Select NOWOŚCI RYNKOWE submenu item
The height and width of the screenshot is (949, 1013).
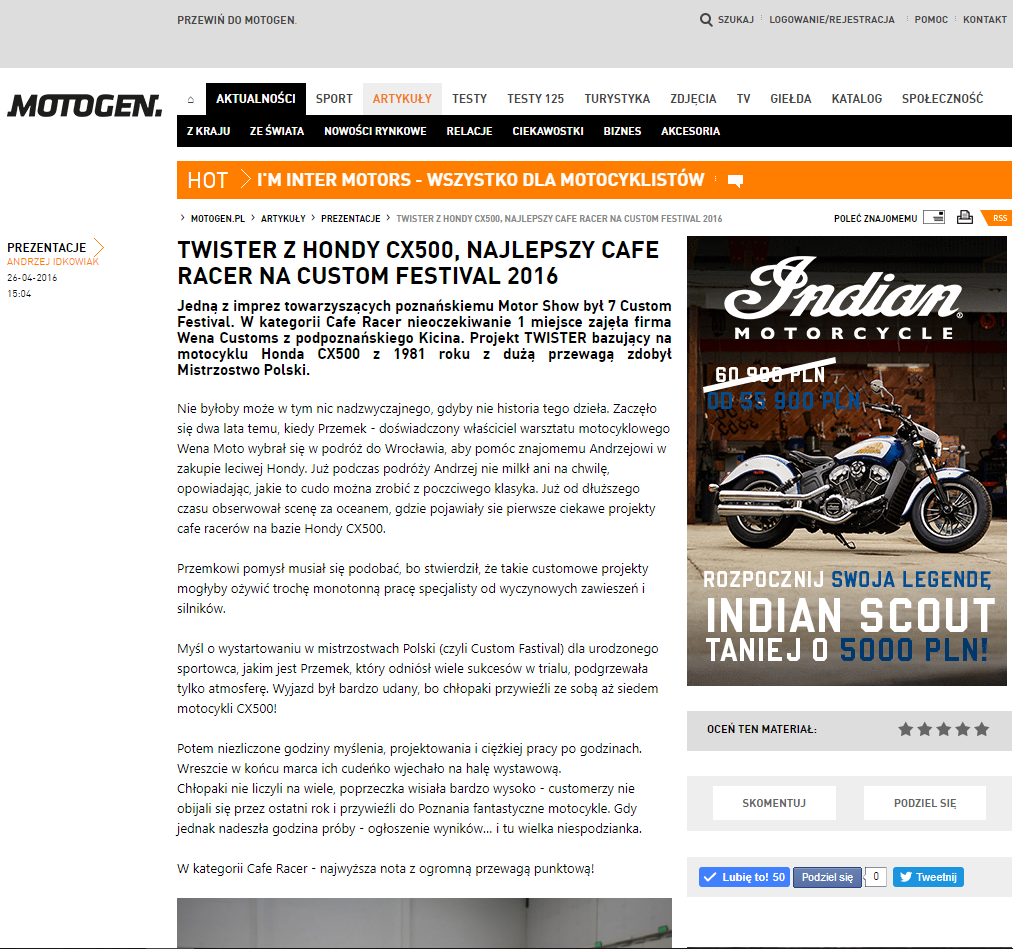pos(375,131)
